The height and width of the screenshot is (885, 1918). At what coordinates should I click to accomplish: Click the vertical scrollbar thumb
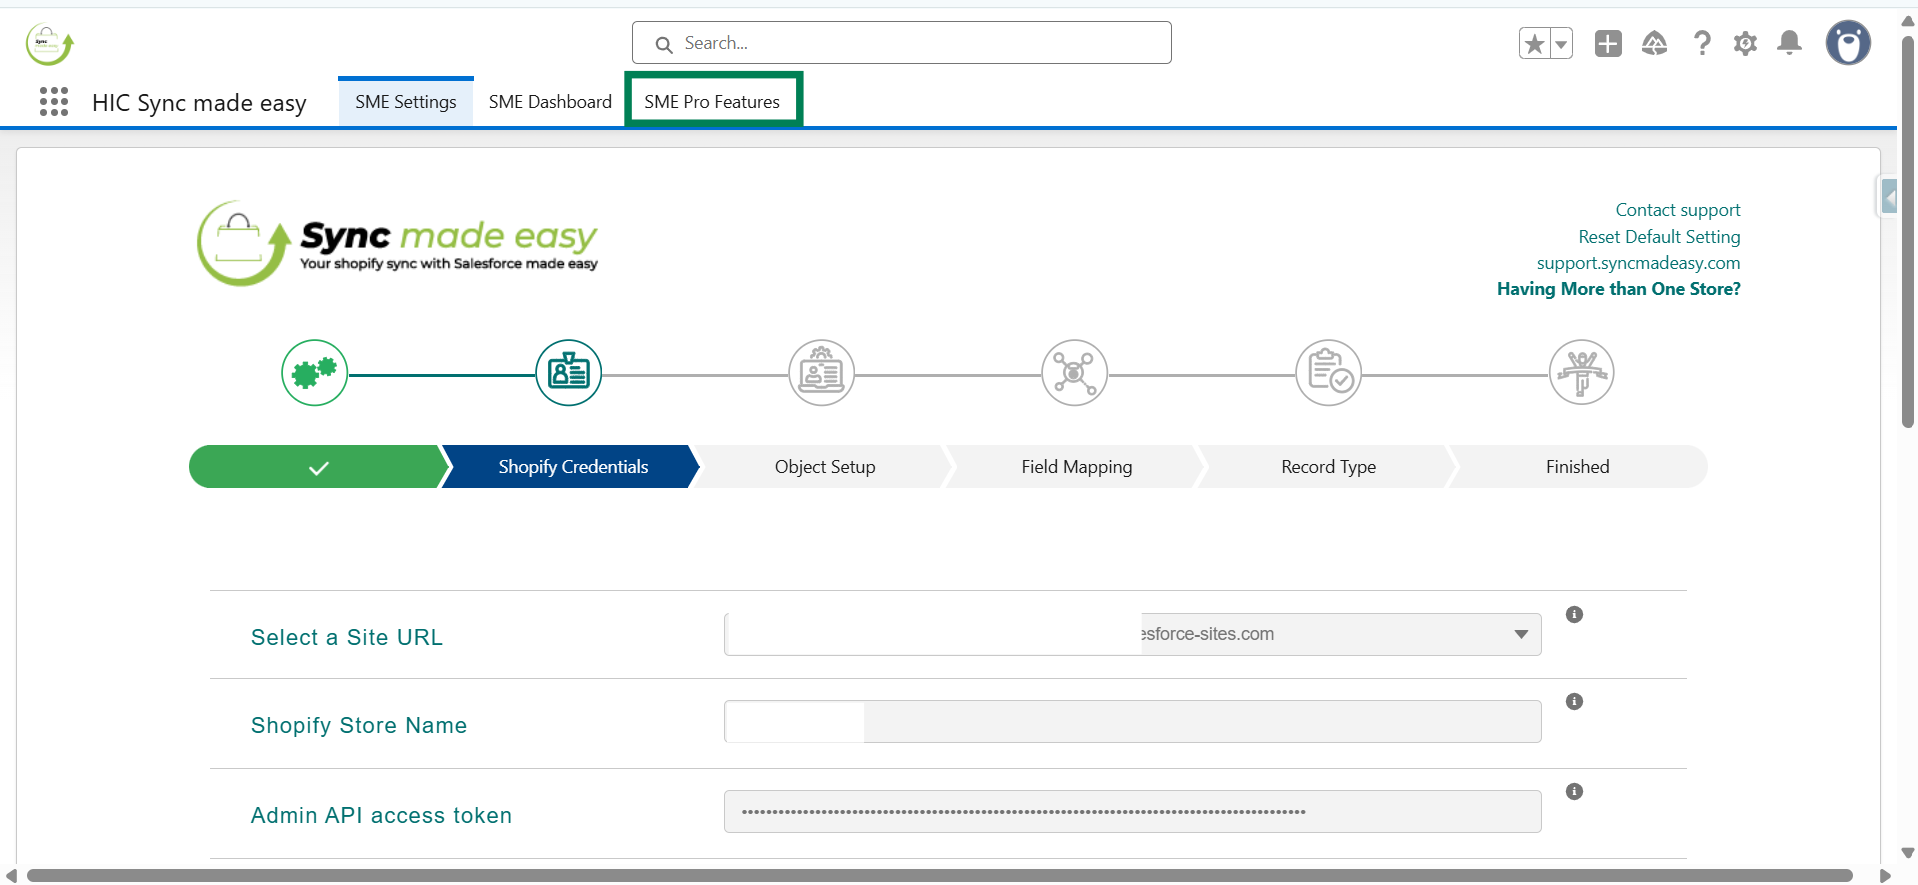[1908, 231]
